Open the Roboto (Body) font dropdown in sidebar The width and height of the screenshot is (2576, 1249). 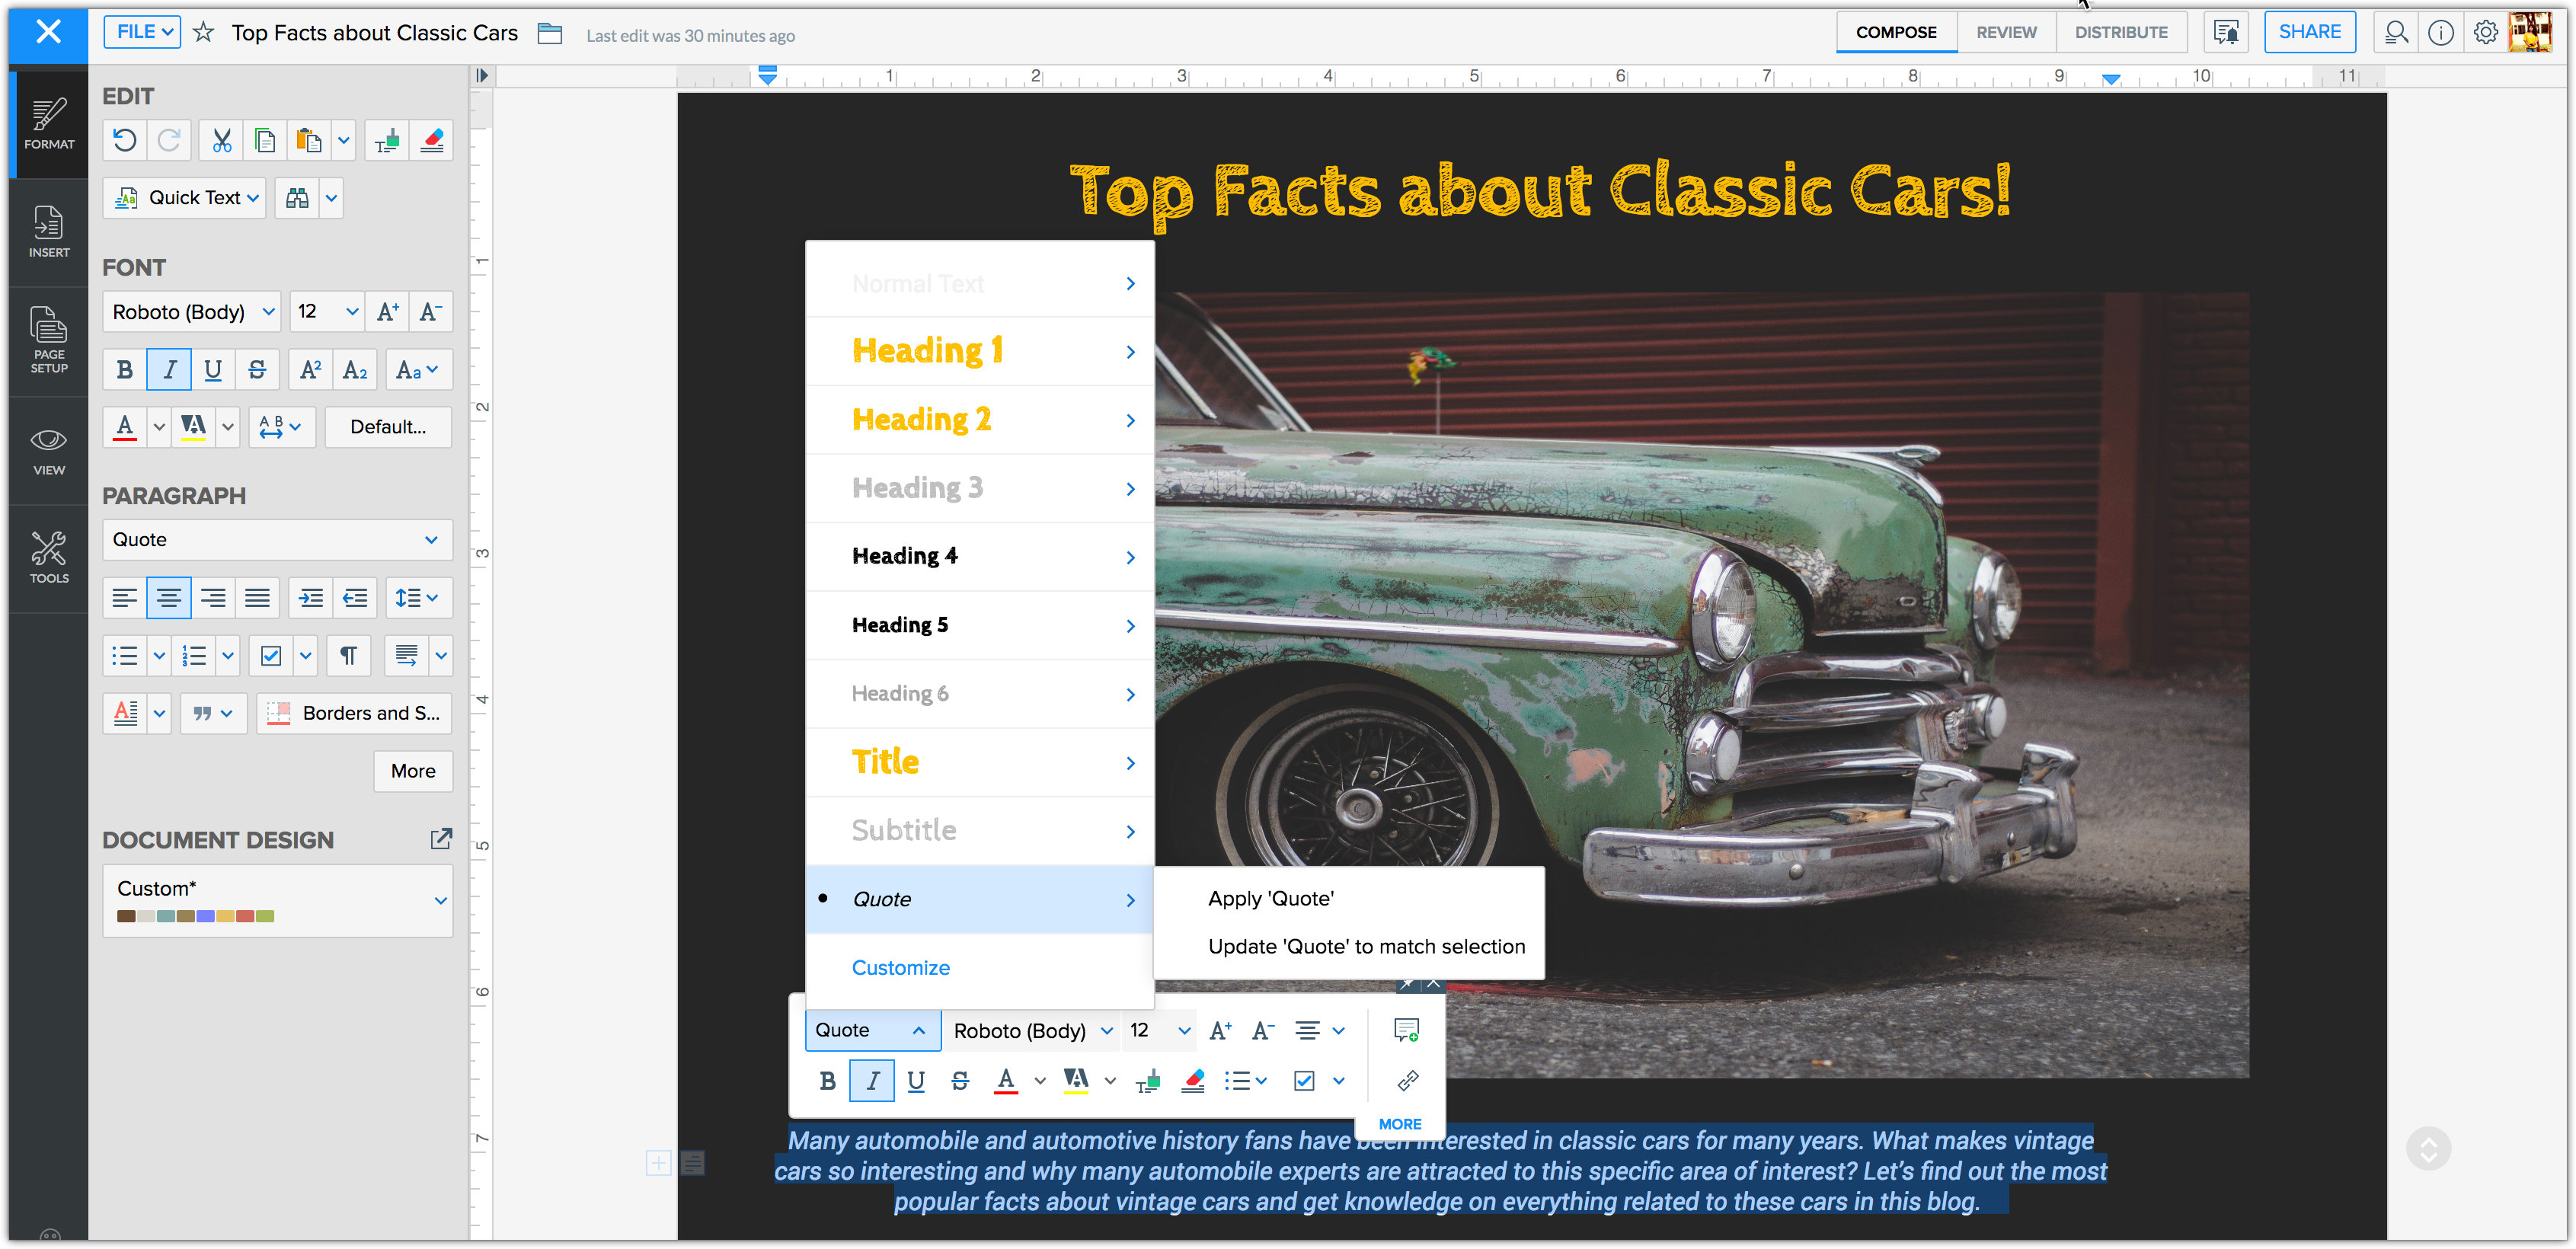coord(193,312)
